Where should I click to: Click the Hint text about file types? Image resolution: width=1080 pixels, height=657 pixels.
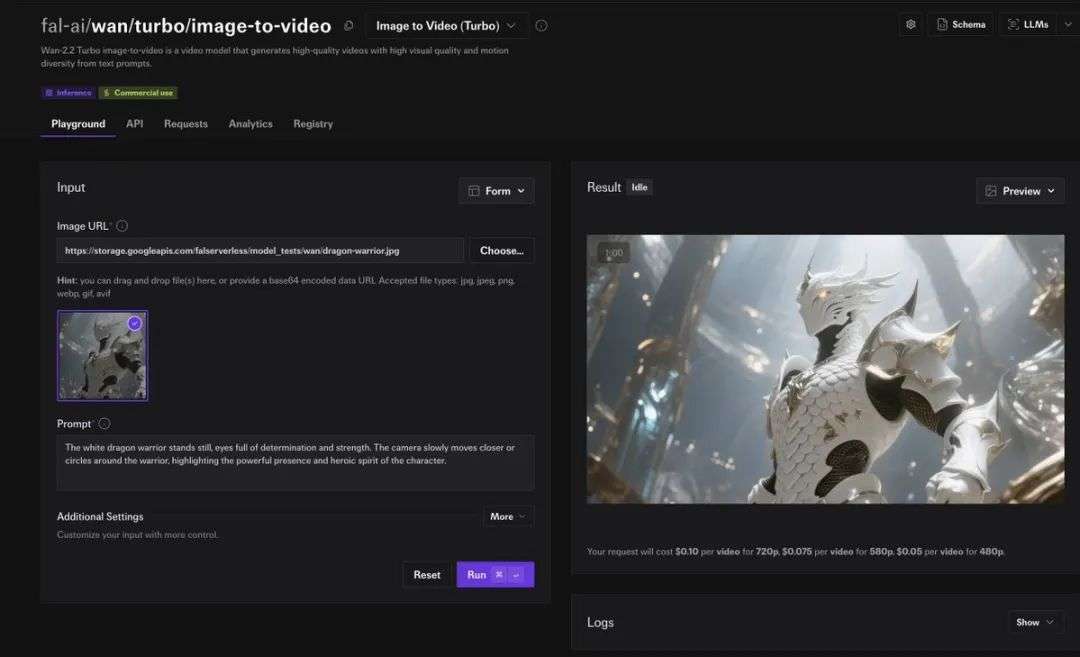point(286,286)
